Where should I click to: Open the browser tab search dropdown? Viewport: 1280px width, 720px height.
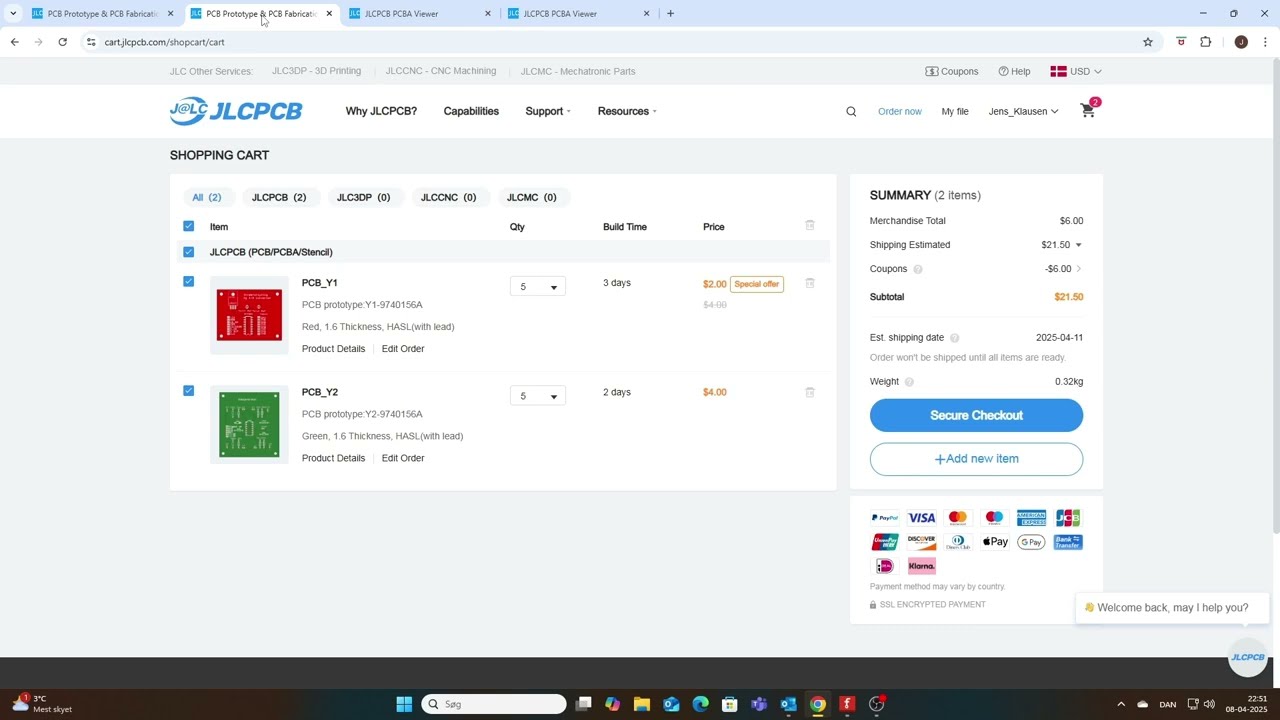(x=13, y=13)
